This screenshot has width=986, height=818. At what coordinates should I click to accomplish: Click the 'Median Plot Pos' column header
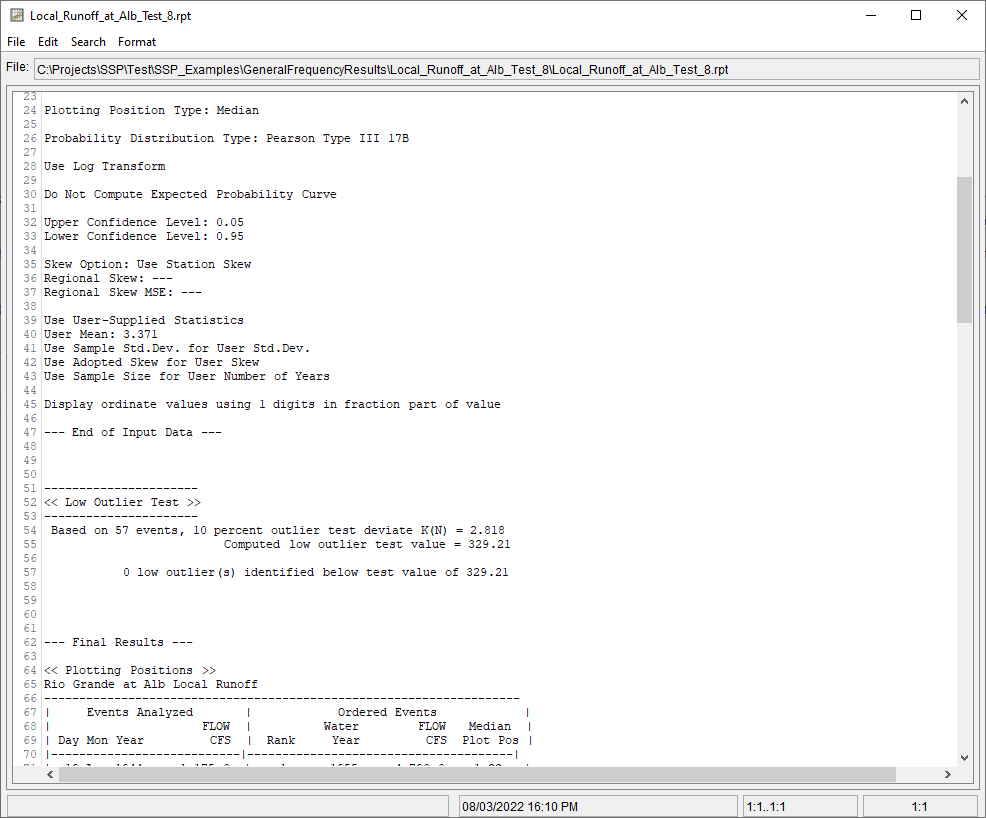[490, 734]
